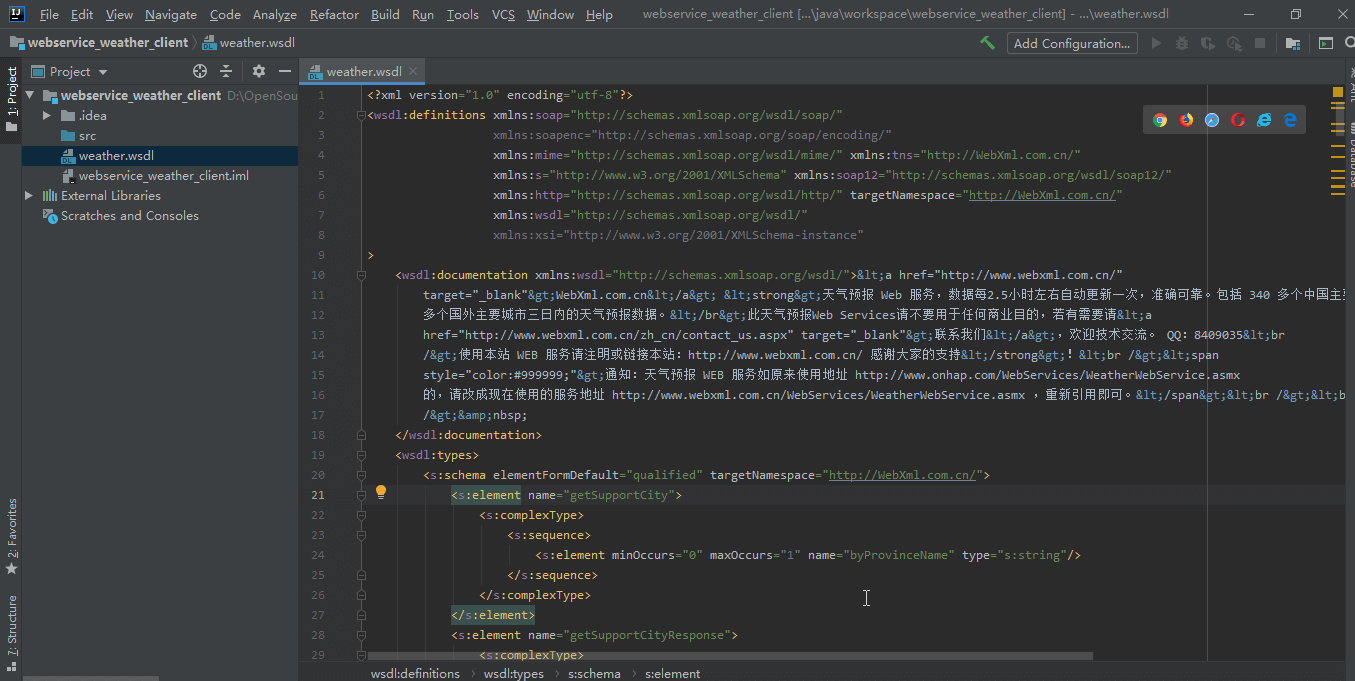Open in Firefox browser icon
Viewport: 1355px width, 681px height.
tap(1186, 120)
